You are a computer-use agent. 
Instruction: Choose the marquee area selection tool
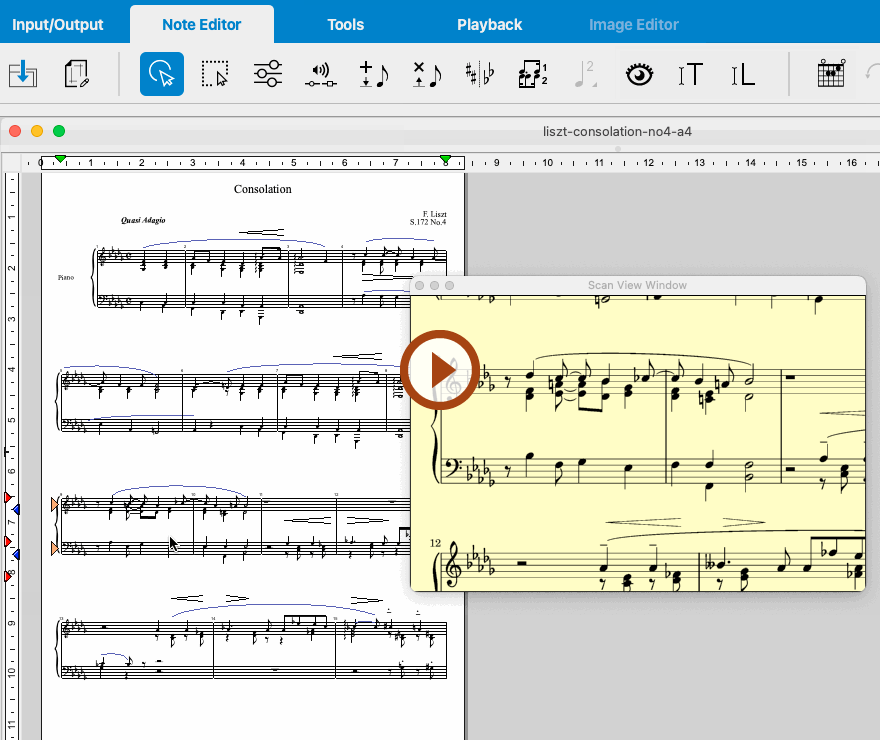(215, 74)
